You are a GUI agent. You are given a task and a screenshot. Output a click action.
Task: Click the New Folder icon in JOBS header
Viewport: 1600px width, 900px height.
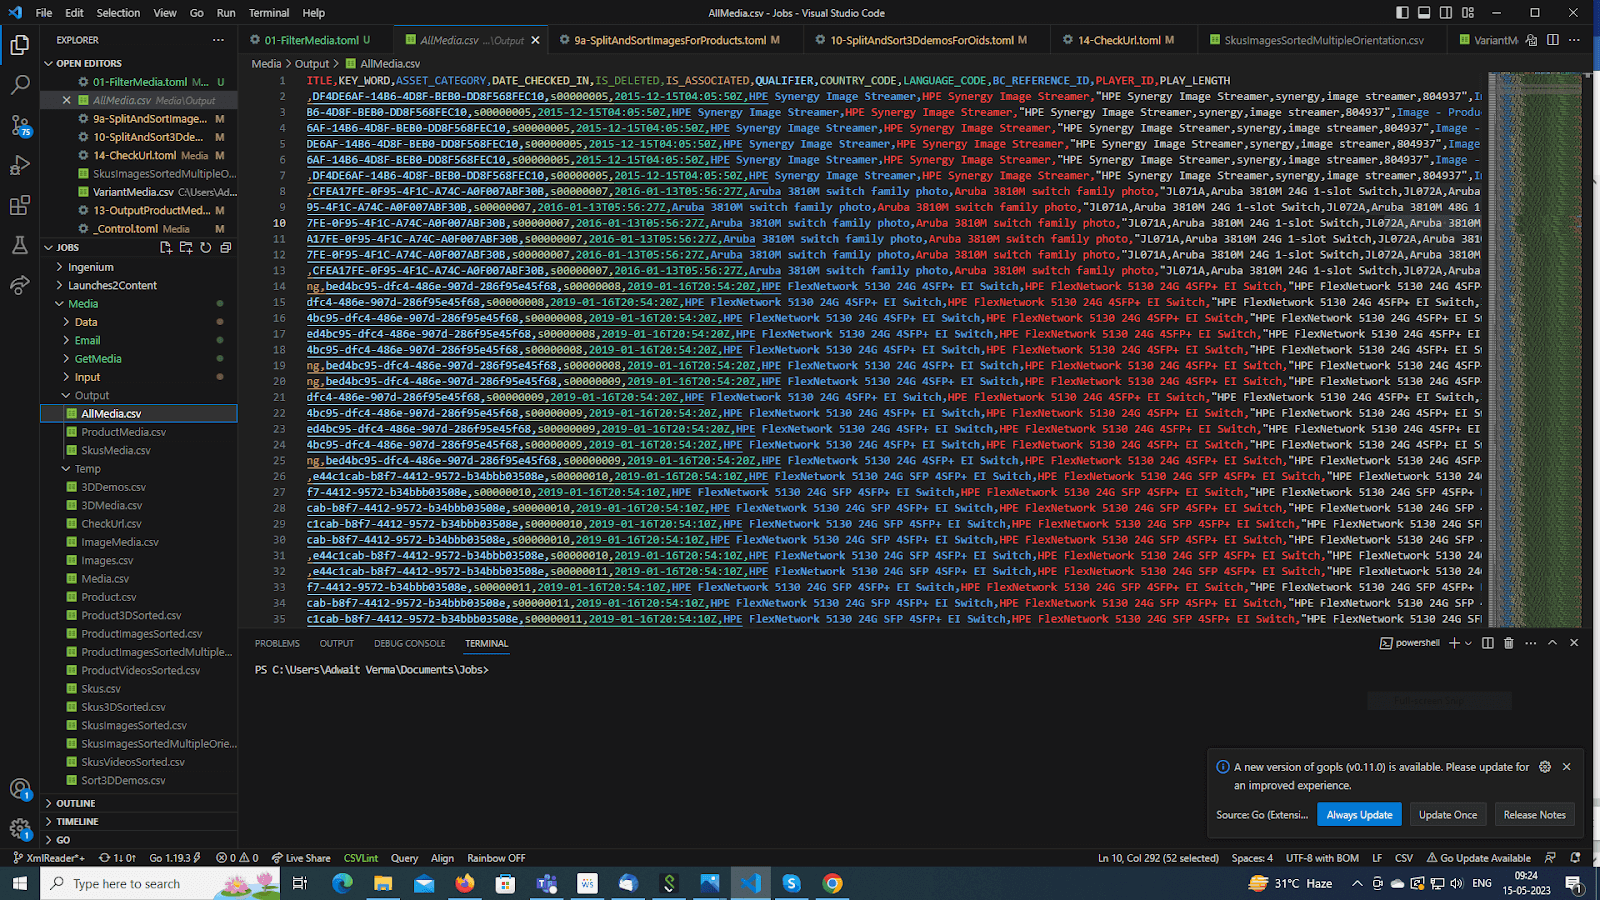click(x=186, y=247)
